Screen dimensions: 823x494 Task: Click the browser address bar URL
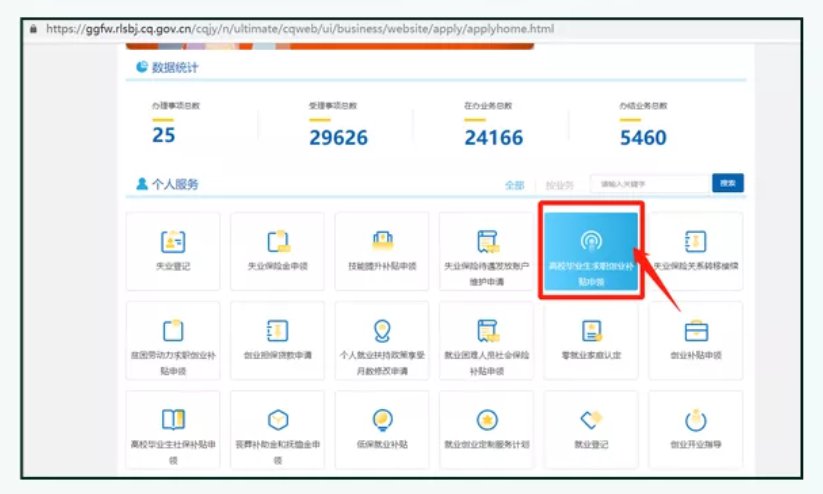pyautogui.click(x=300, y=29)
